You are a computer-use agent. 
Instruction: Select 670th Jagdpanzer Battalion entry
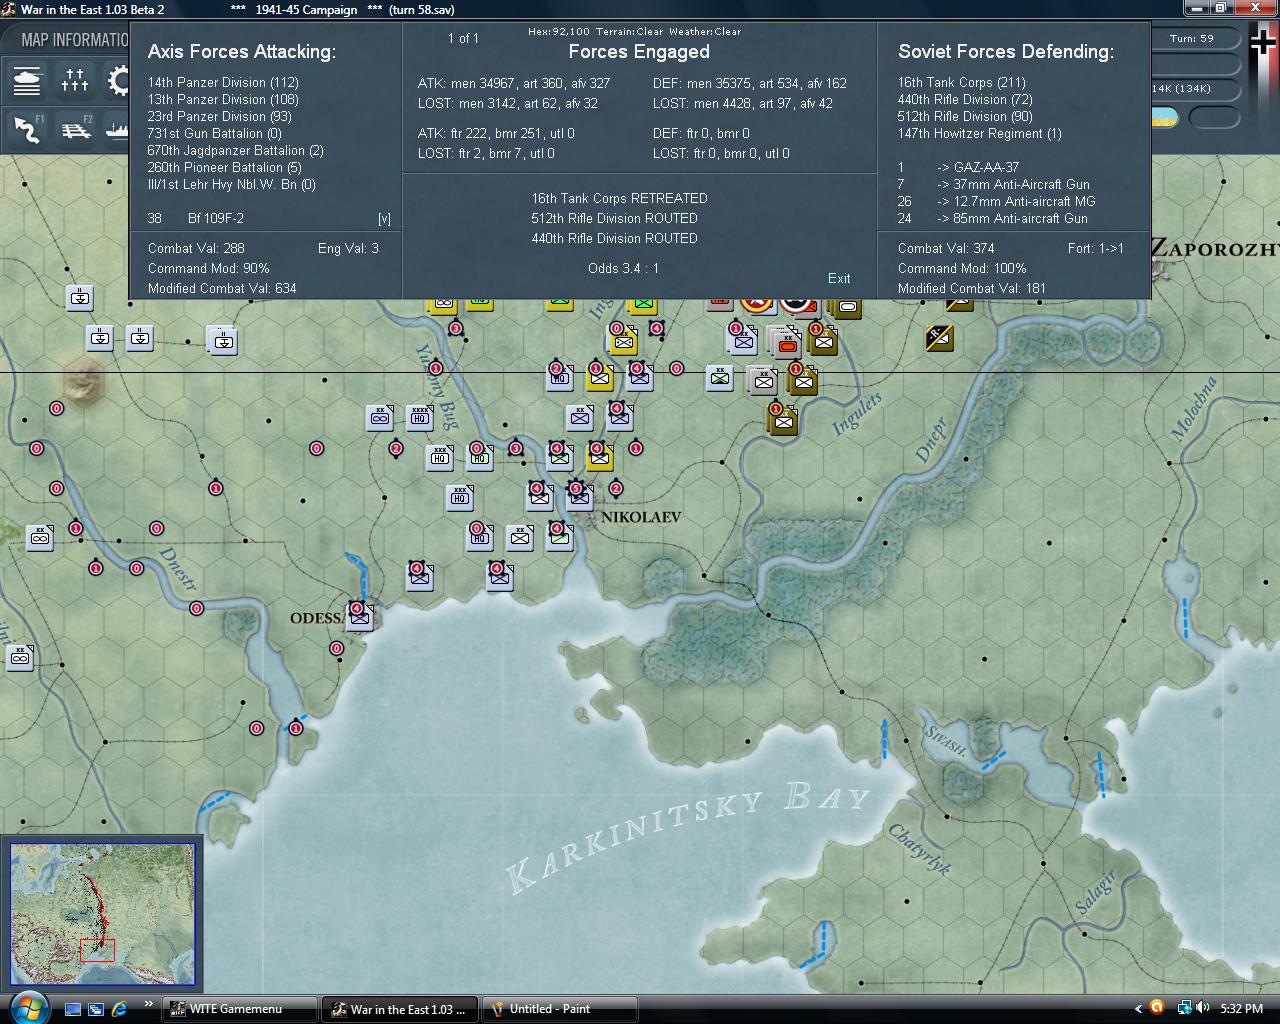coord(235,150)
